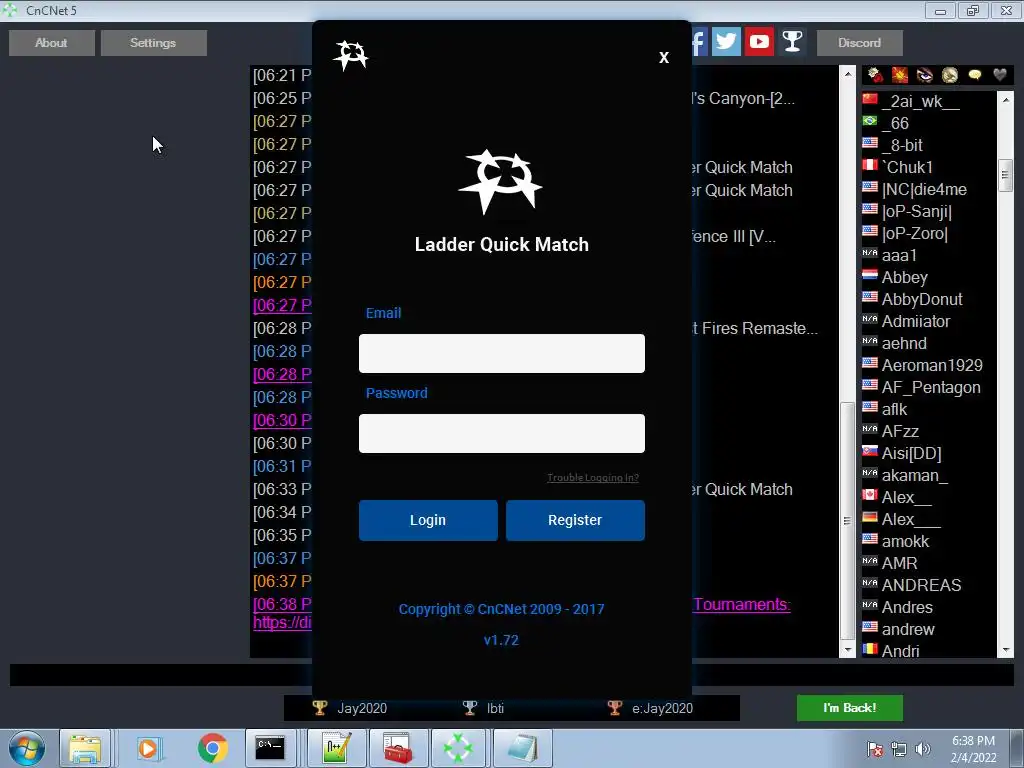Click the chat scrollbar down arrow
Screen dimensions: 1024x768
click(x=848, y=650)
